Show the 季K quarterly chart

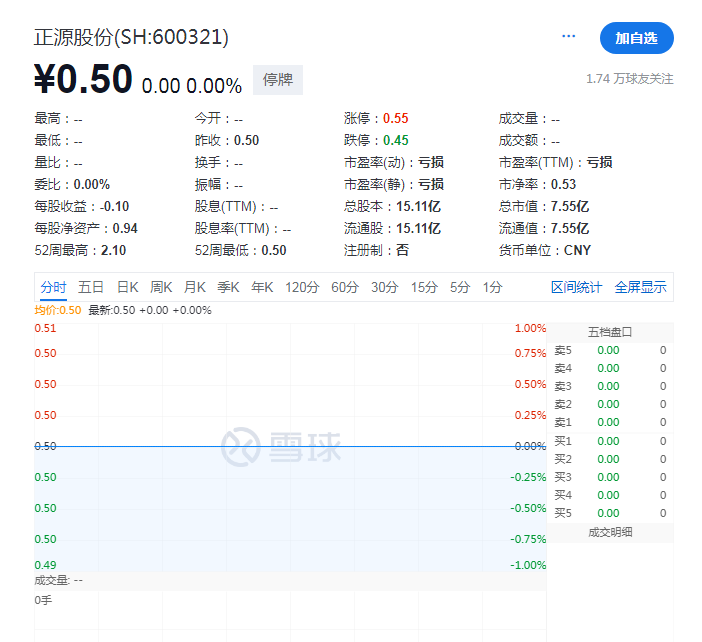pos(228,287)
